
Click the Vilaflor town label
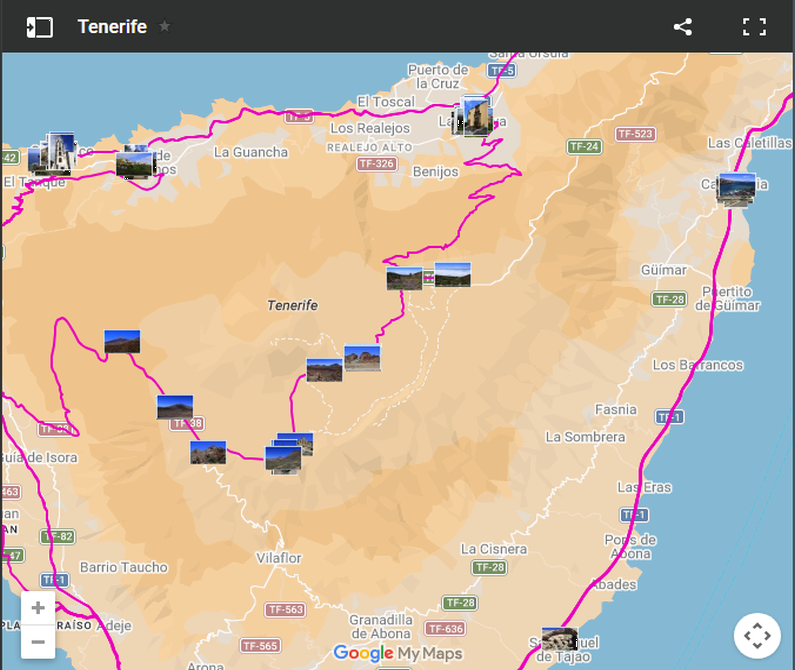coord(278,558)
